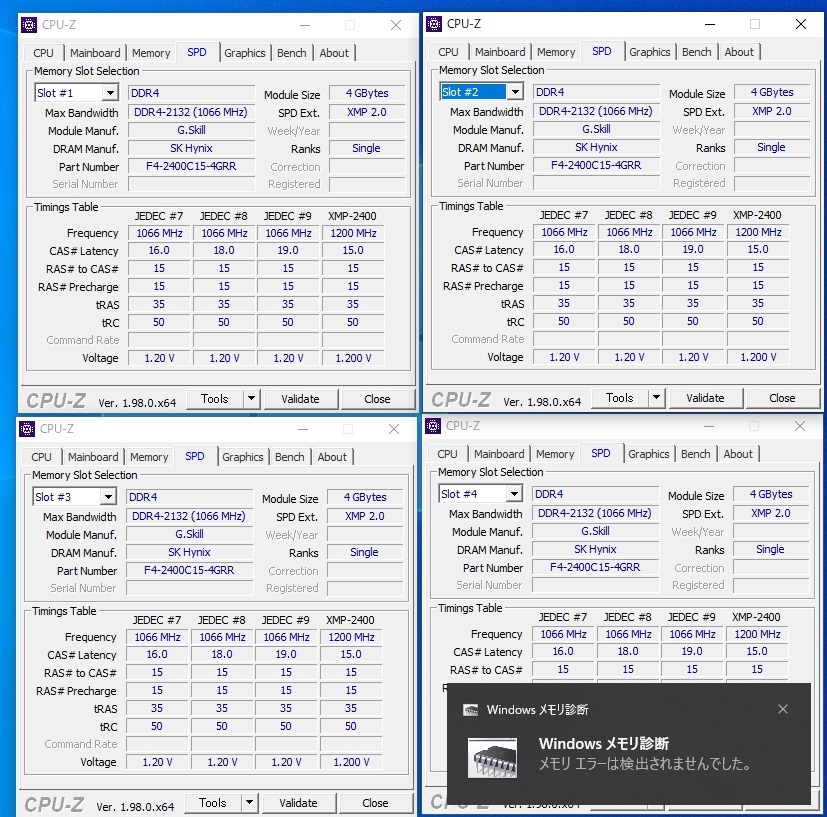Open the Slot #4 selection dropdown
Image resolution: width=827 pixels, height=817 pixels.
(514, 494)
